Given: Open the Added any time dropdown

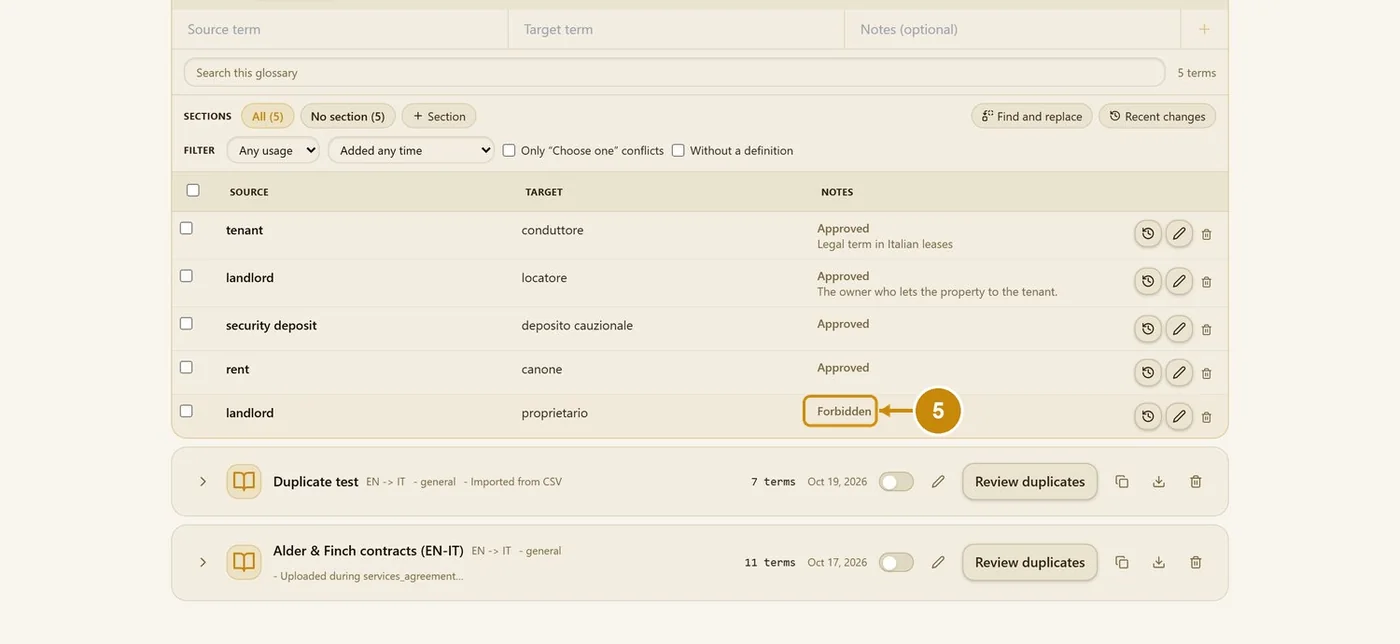Looking at the screenshot, I should click(411, 150).
